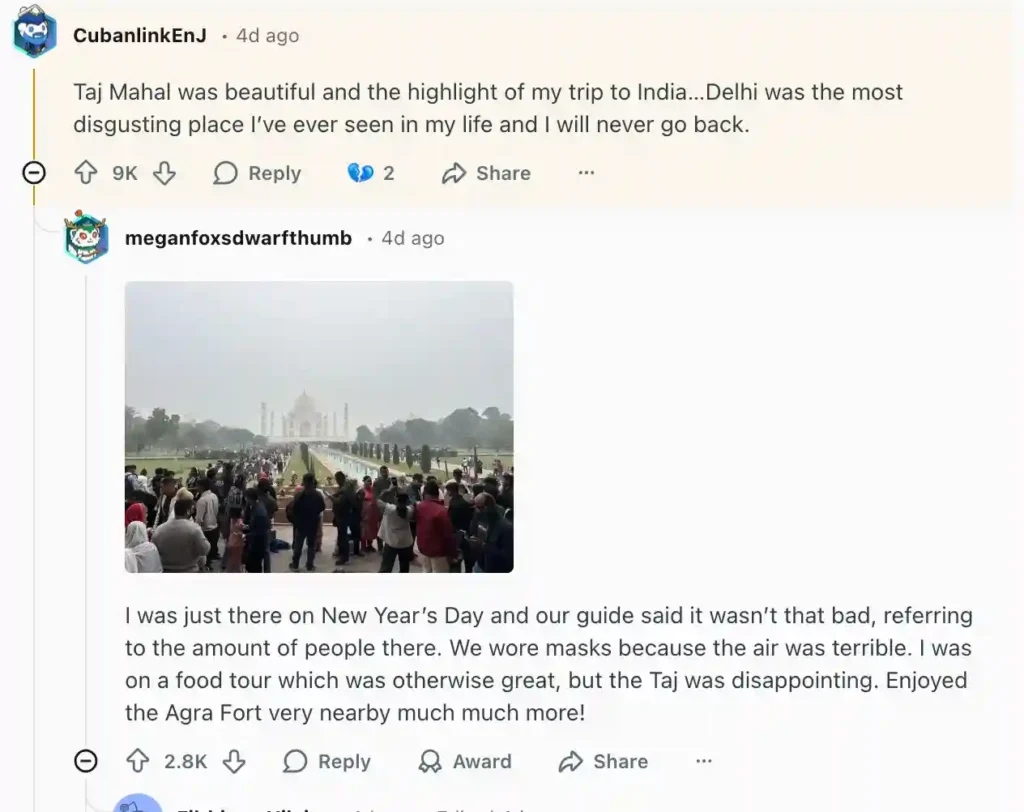Upvote meganfoxsdwarfthumb's reply

[138, 761]
